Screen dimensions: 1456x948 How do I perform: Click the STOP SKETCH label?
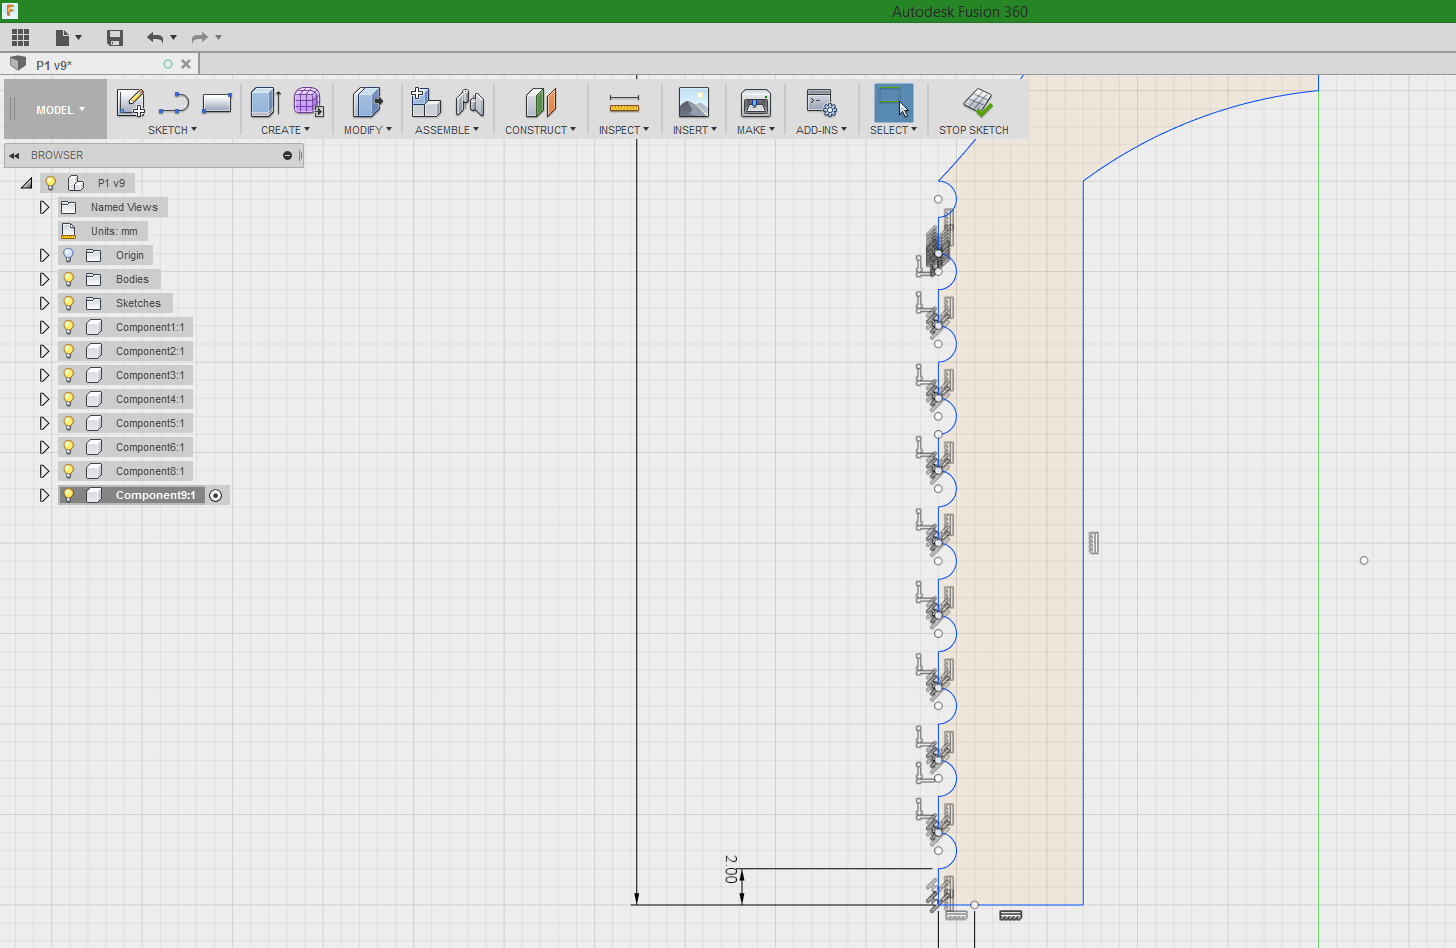click(974, 130)
